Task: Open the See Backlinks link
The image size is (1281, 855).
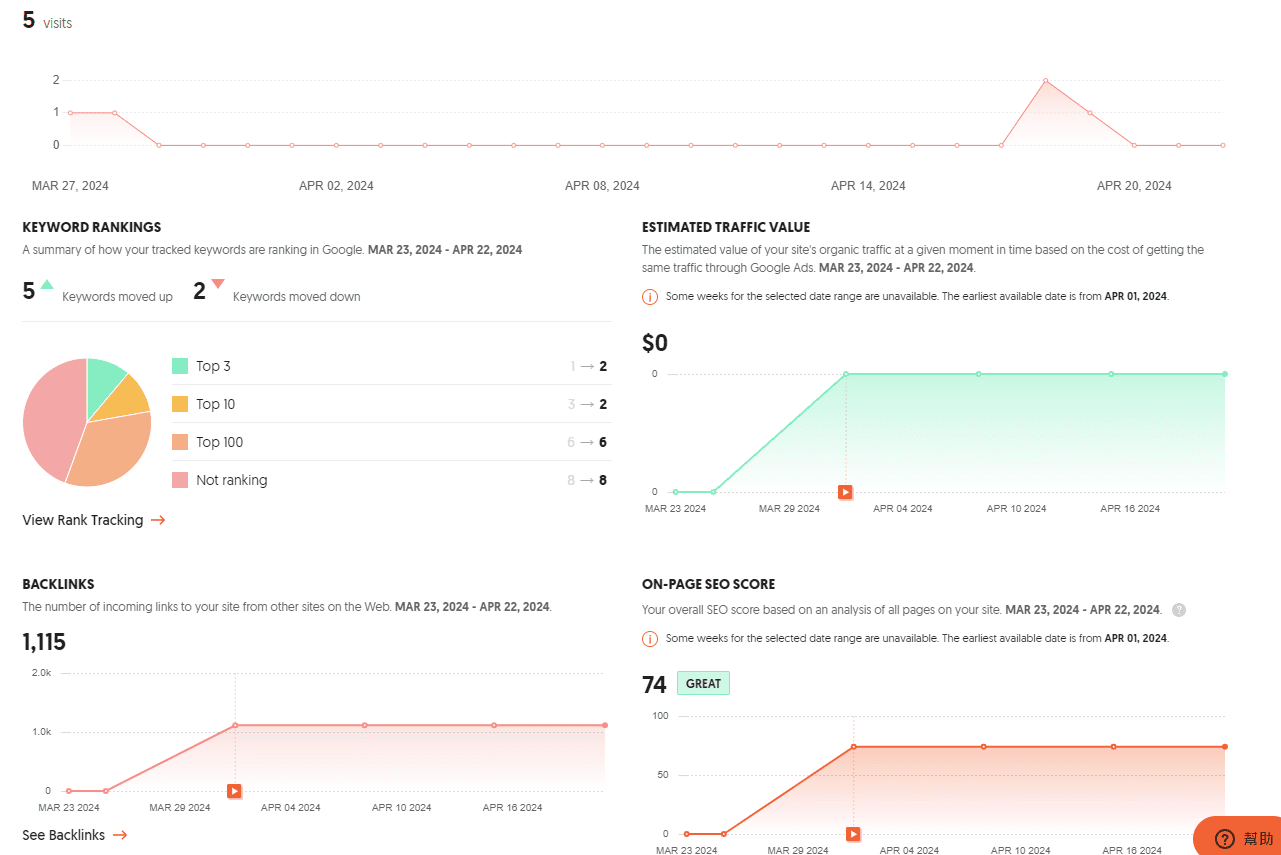Action: coord(74,835)
